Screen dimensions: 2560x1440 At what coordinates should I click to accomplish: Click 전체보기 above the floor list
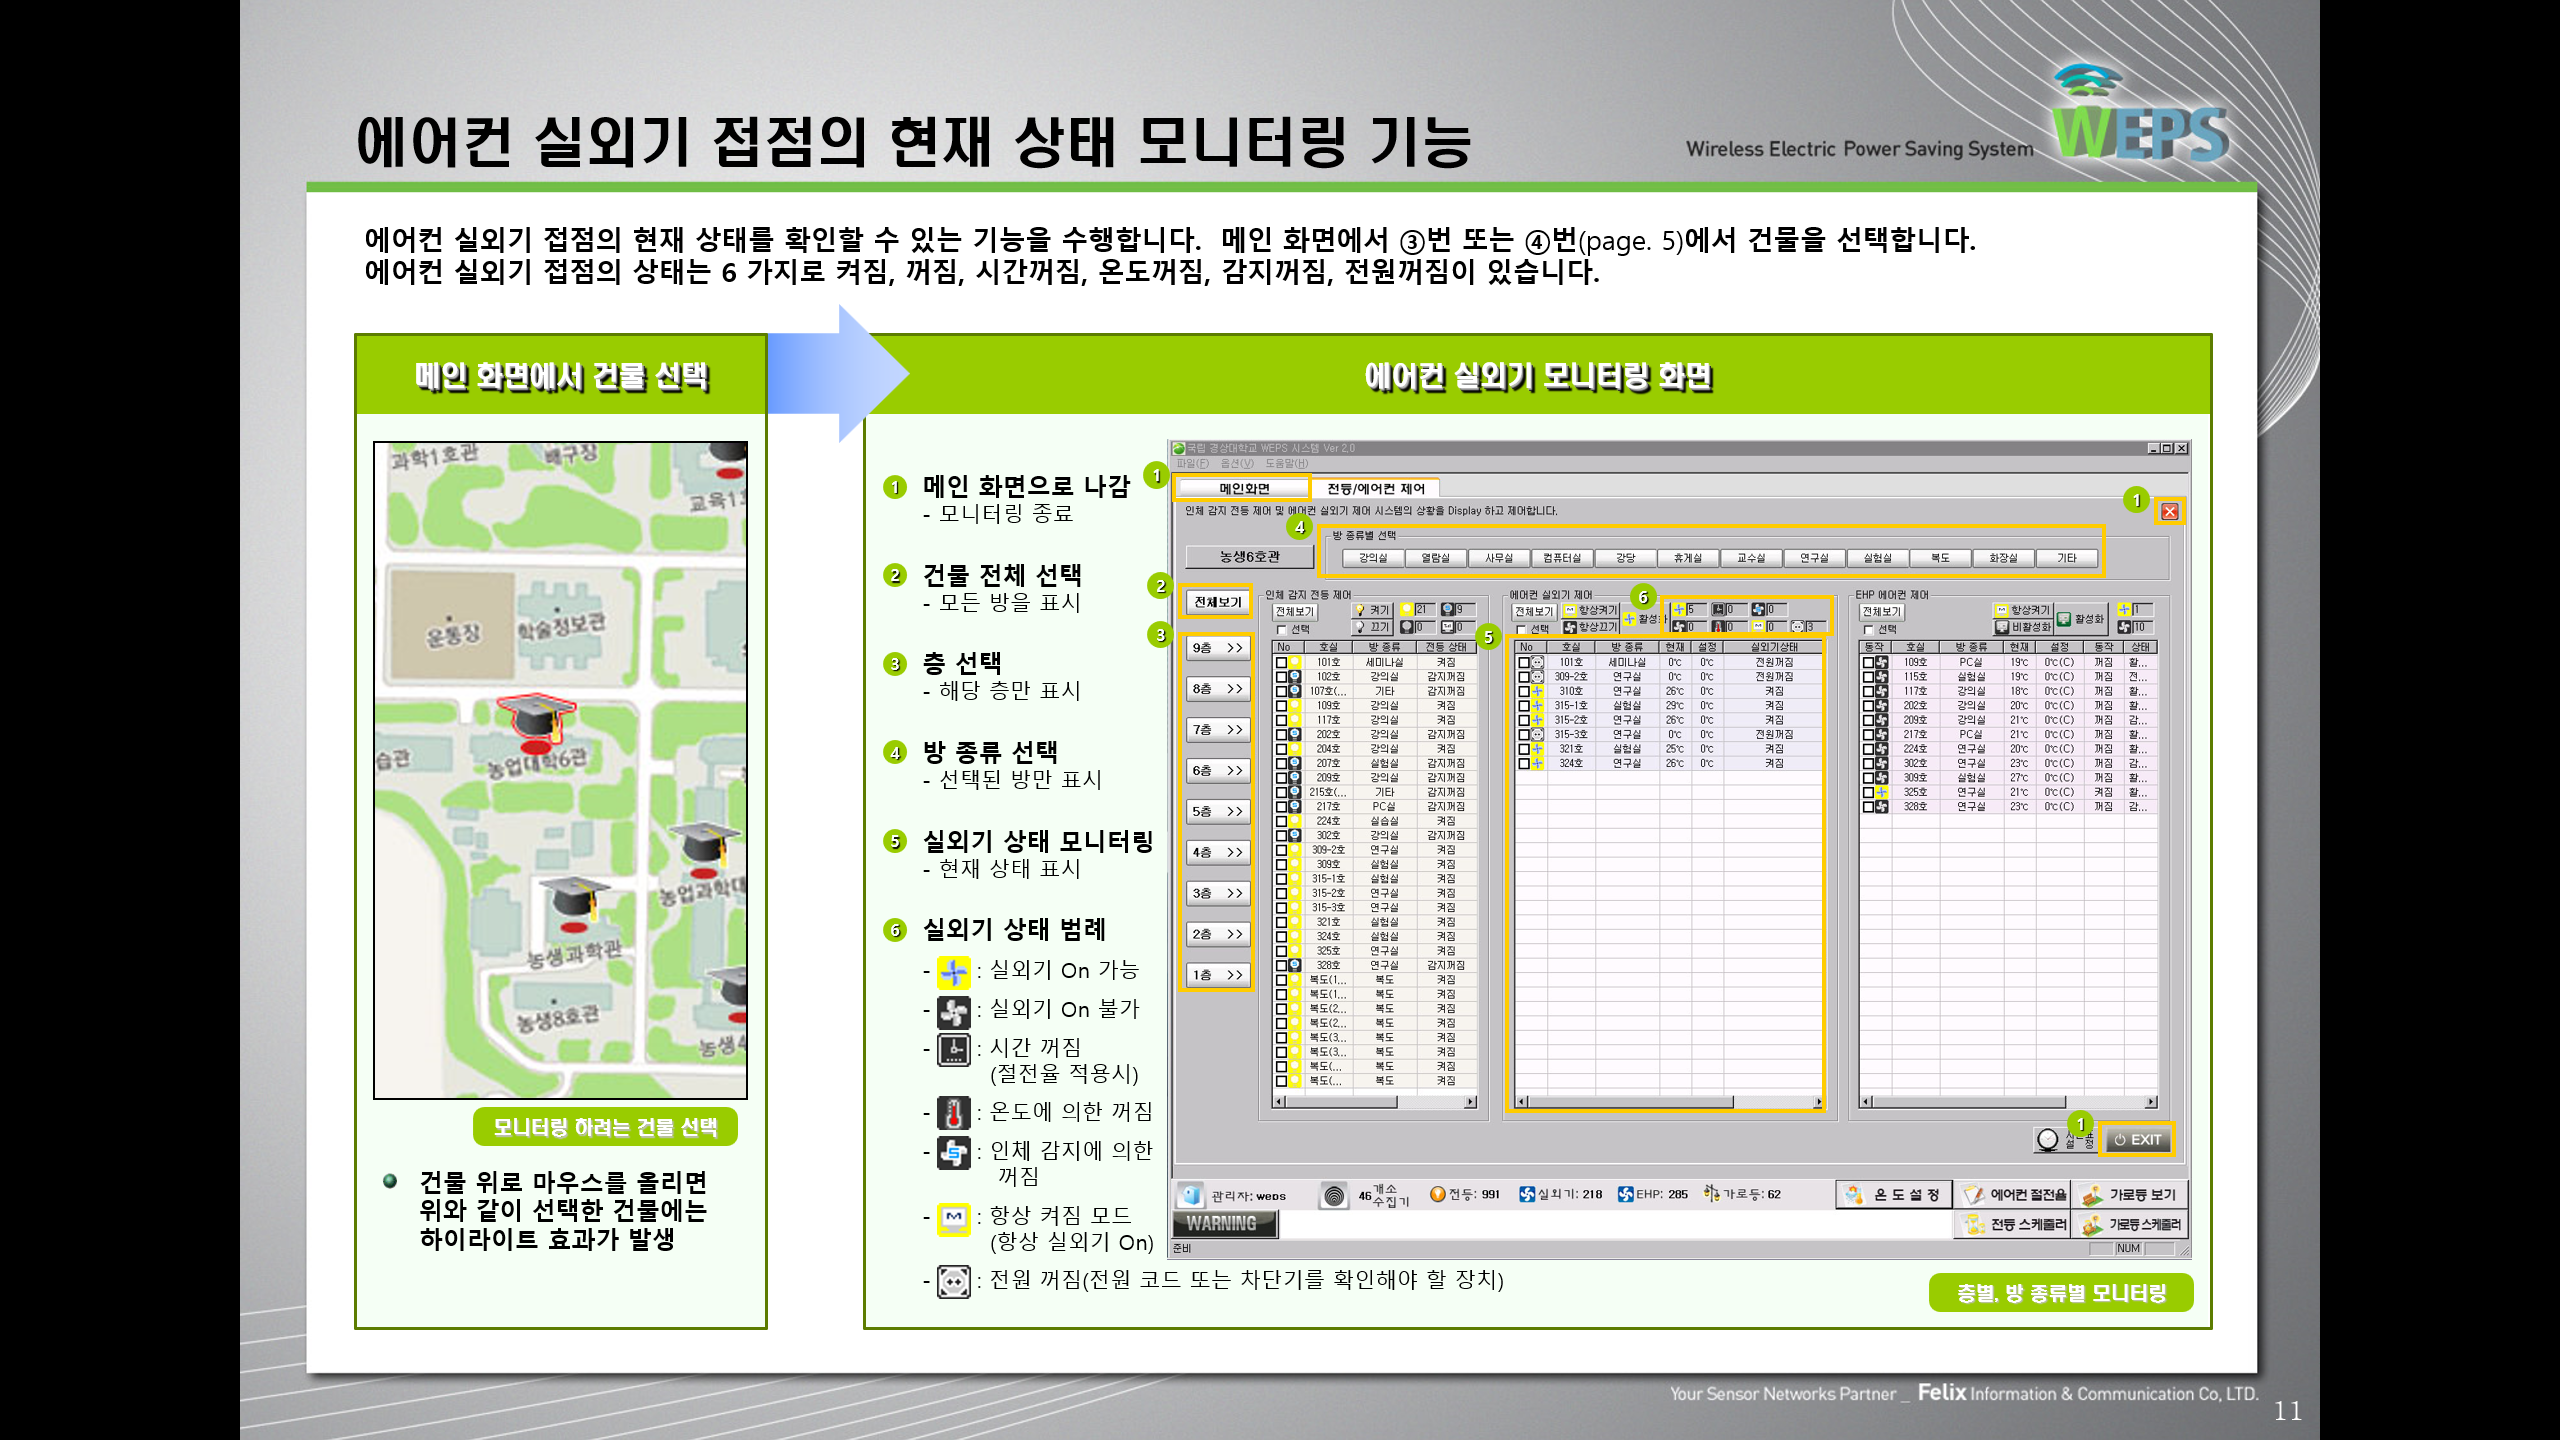point(1218,602)
